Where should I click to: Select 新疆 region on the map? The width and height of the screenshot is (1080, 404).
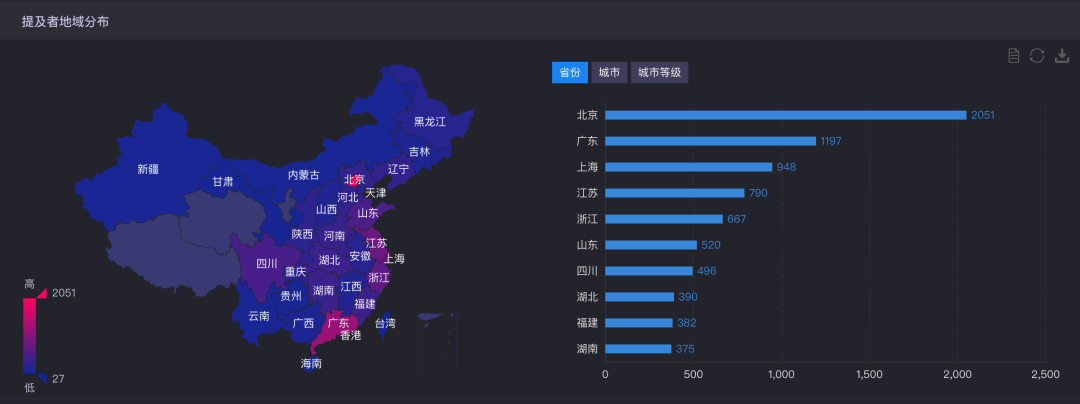click(147, 169)
